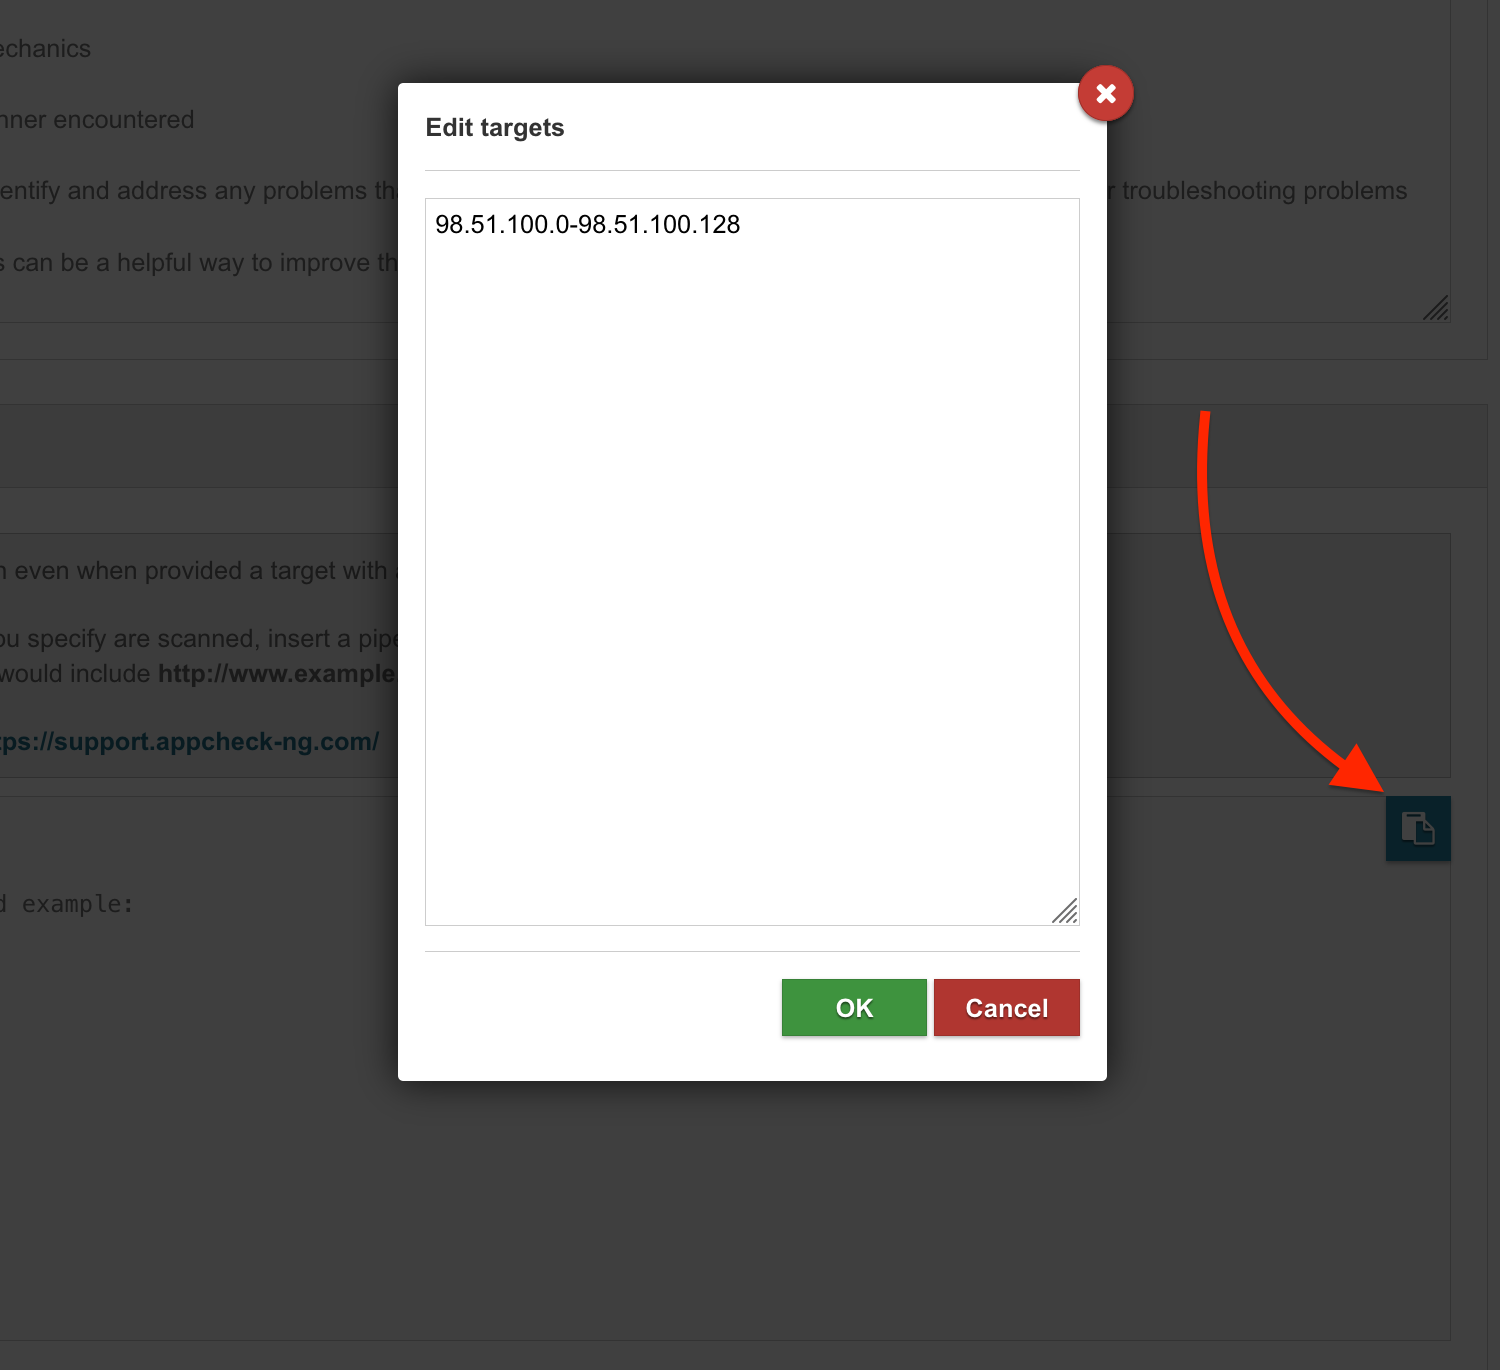Screen dimensions: 1500x1370
Task: Open the support.appcheck-ng.com link
Action: [x=188, y=741]
